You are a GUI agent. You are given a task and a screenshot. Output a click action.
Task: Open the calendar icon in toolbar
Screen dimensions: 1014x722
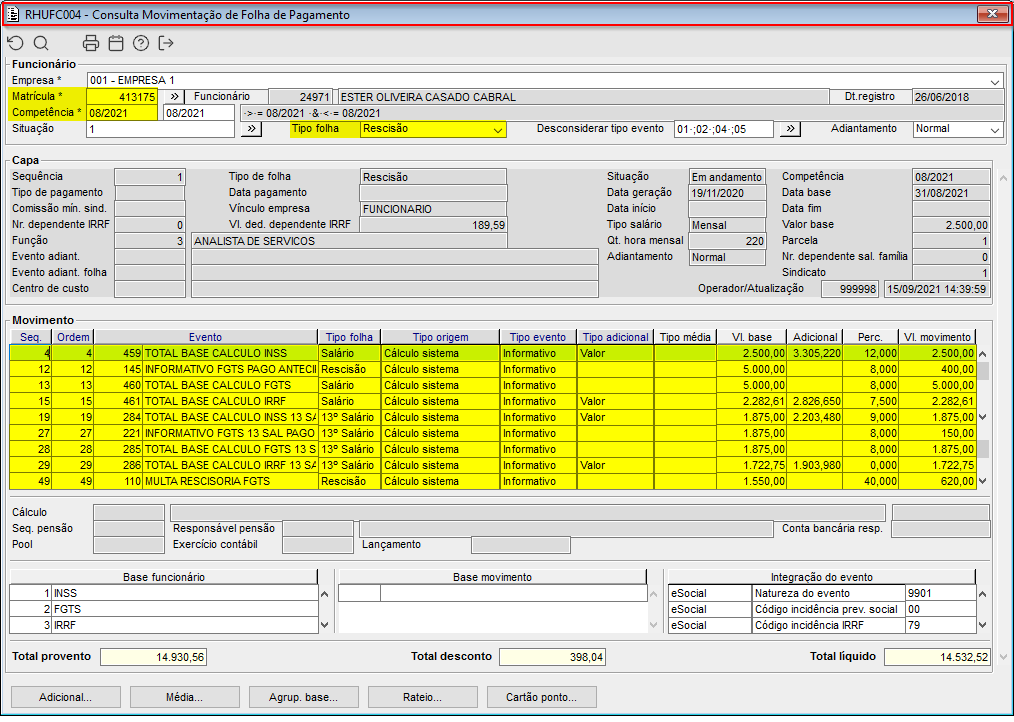116,43
